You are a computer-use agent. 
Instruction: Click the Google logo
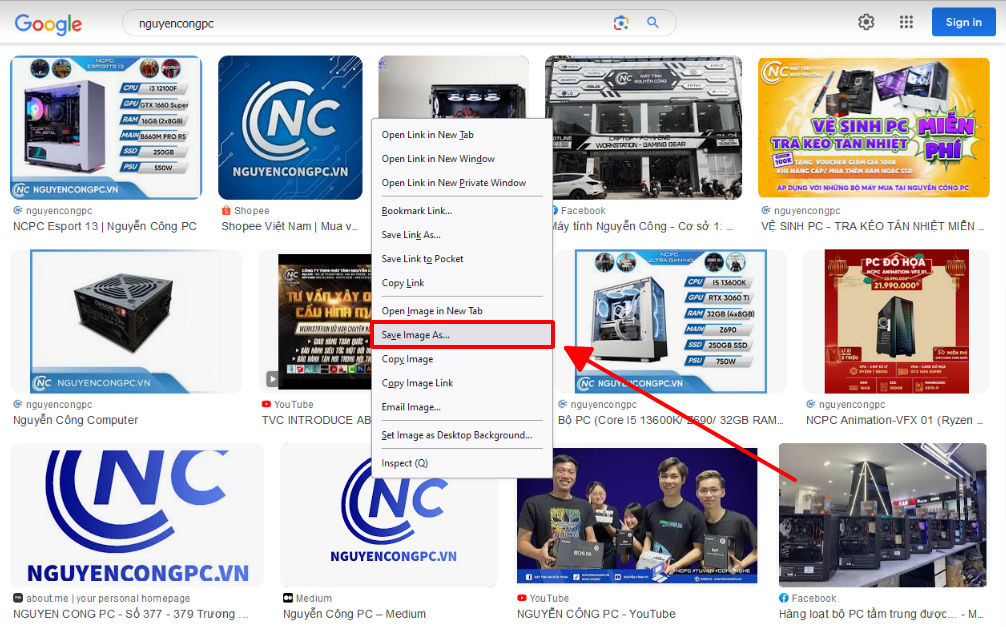tap(48, 24)
